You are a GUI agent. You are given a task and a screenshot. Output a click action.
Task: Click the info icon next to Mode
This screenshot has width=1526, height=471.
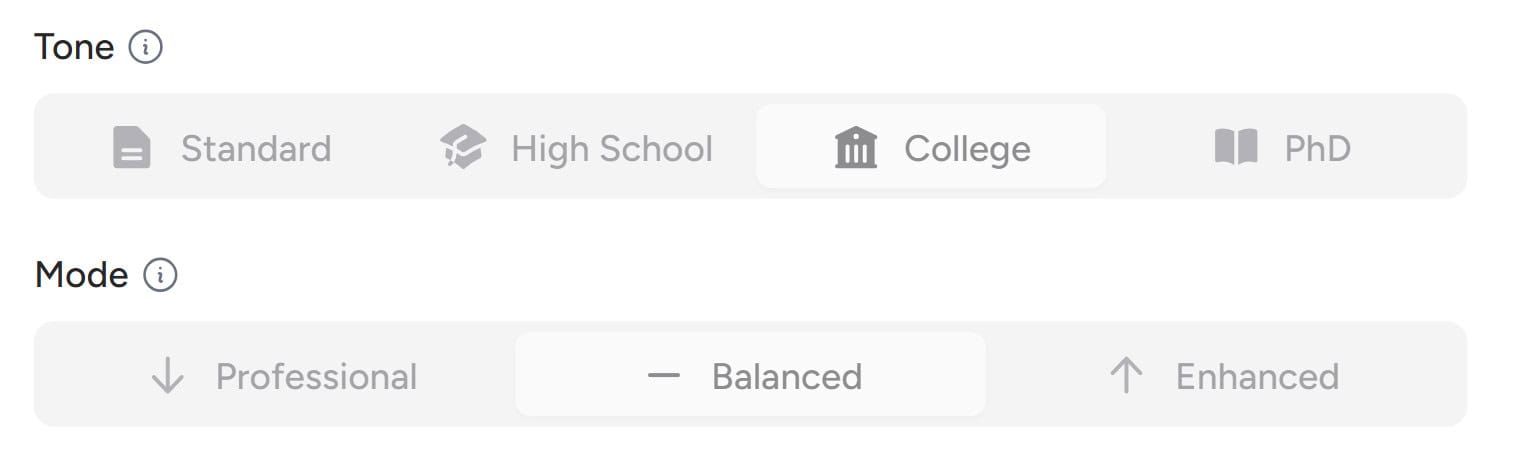tap(160, 275)
